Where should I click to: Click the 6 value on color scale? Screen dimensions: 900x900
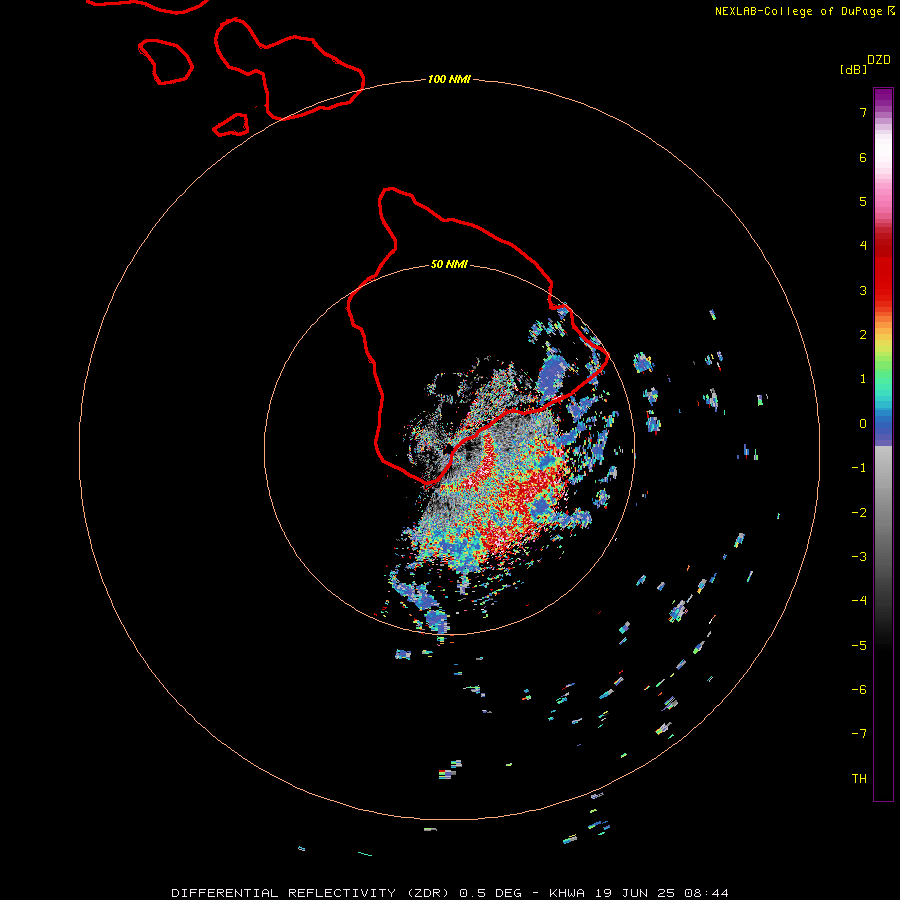863,157
